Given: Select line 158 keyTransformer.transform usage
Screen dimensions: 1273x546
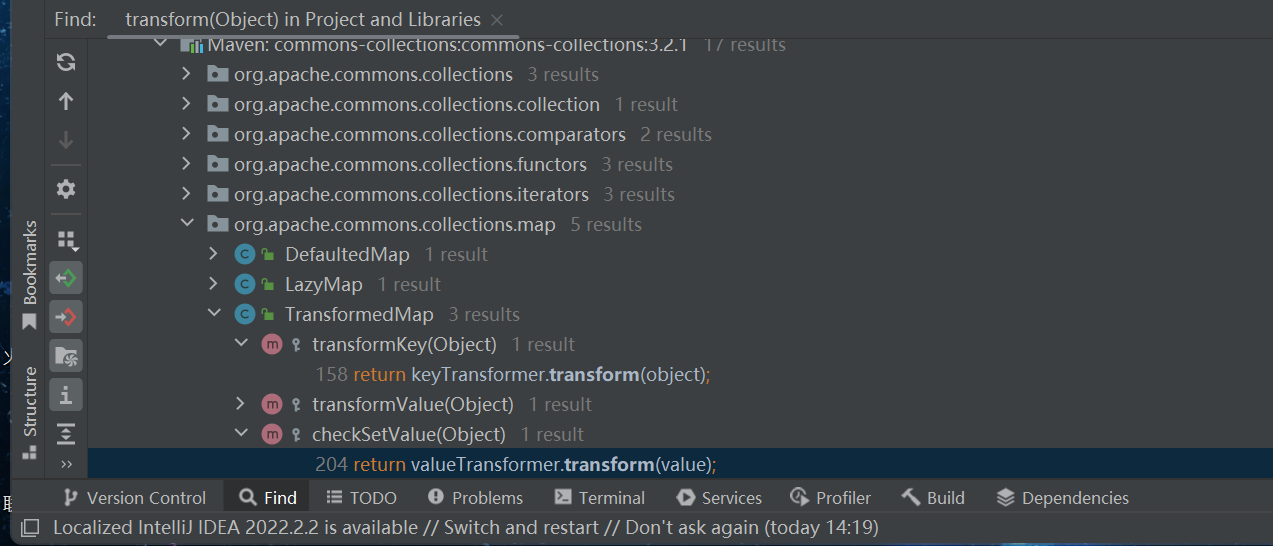Looking at the screenshot, I should [512, 374].
